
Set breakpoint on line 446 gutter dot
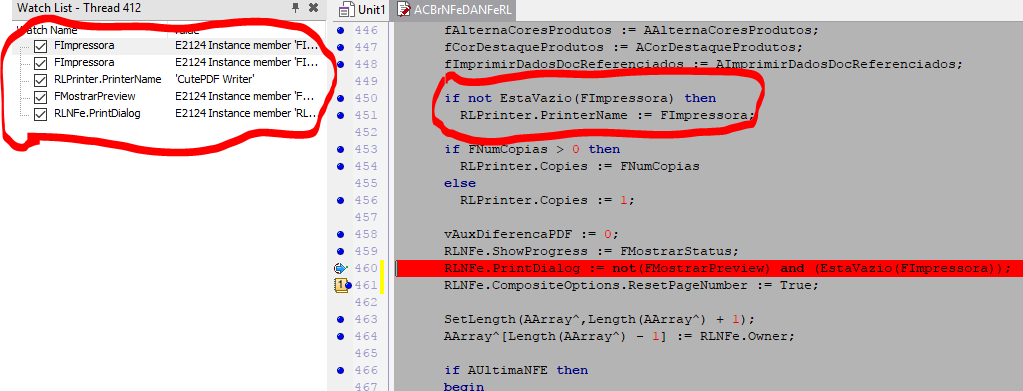click(339, 31)
